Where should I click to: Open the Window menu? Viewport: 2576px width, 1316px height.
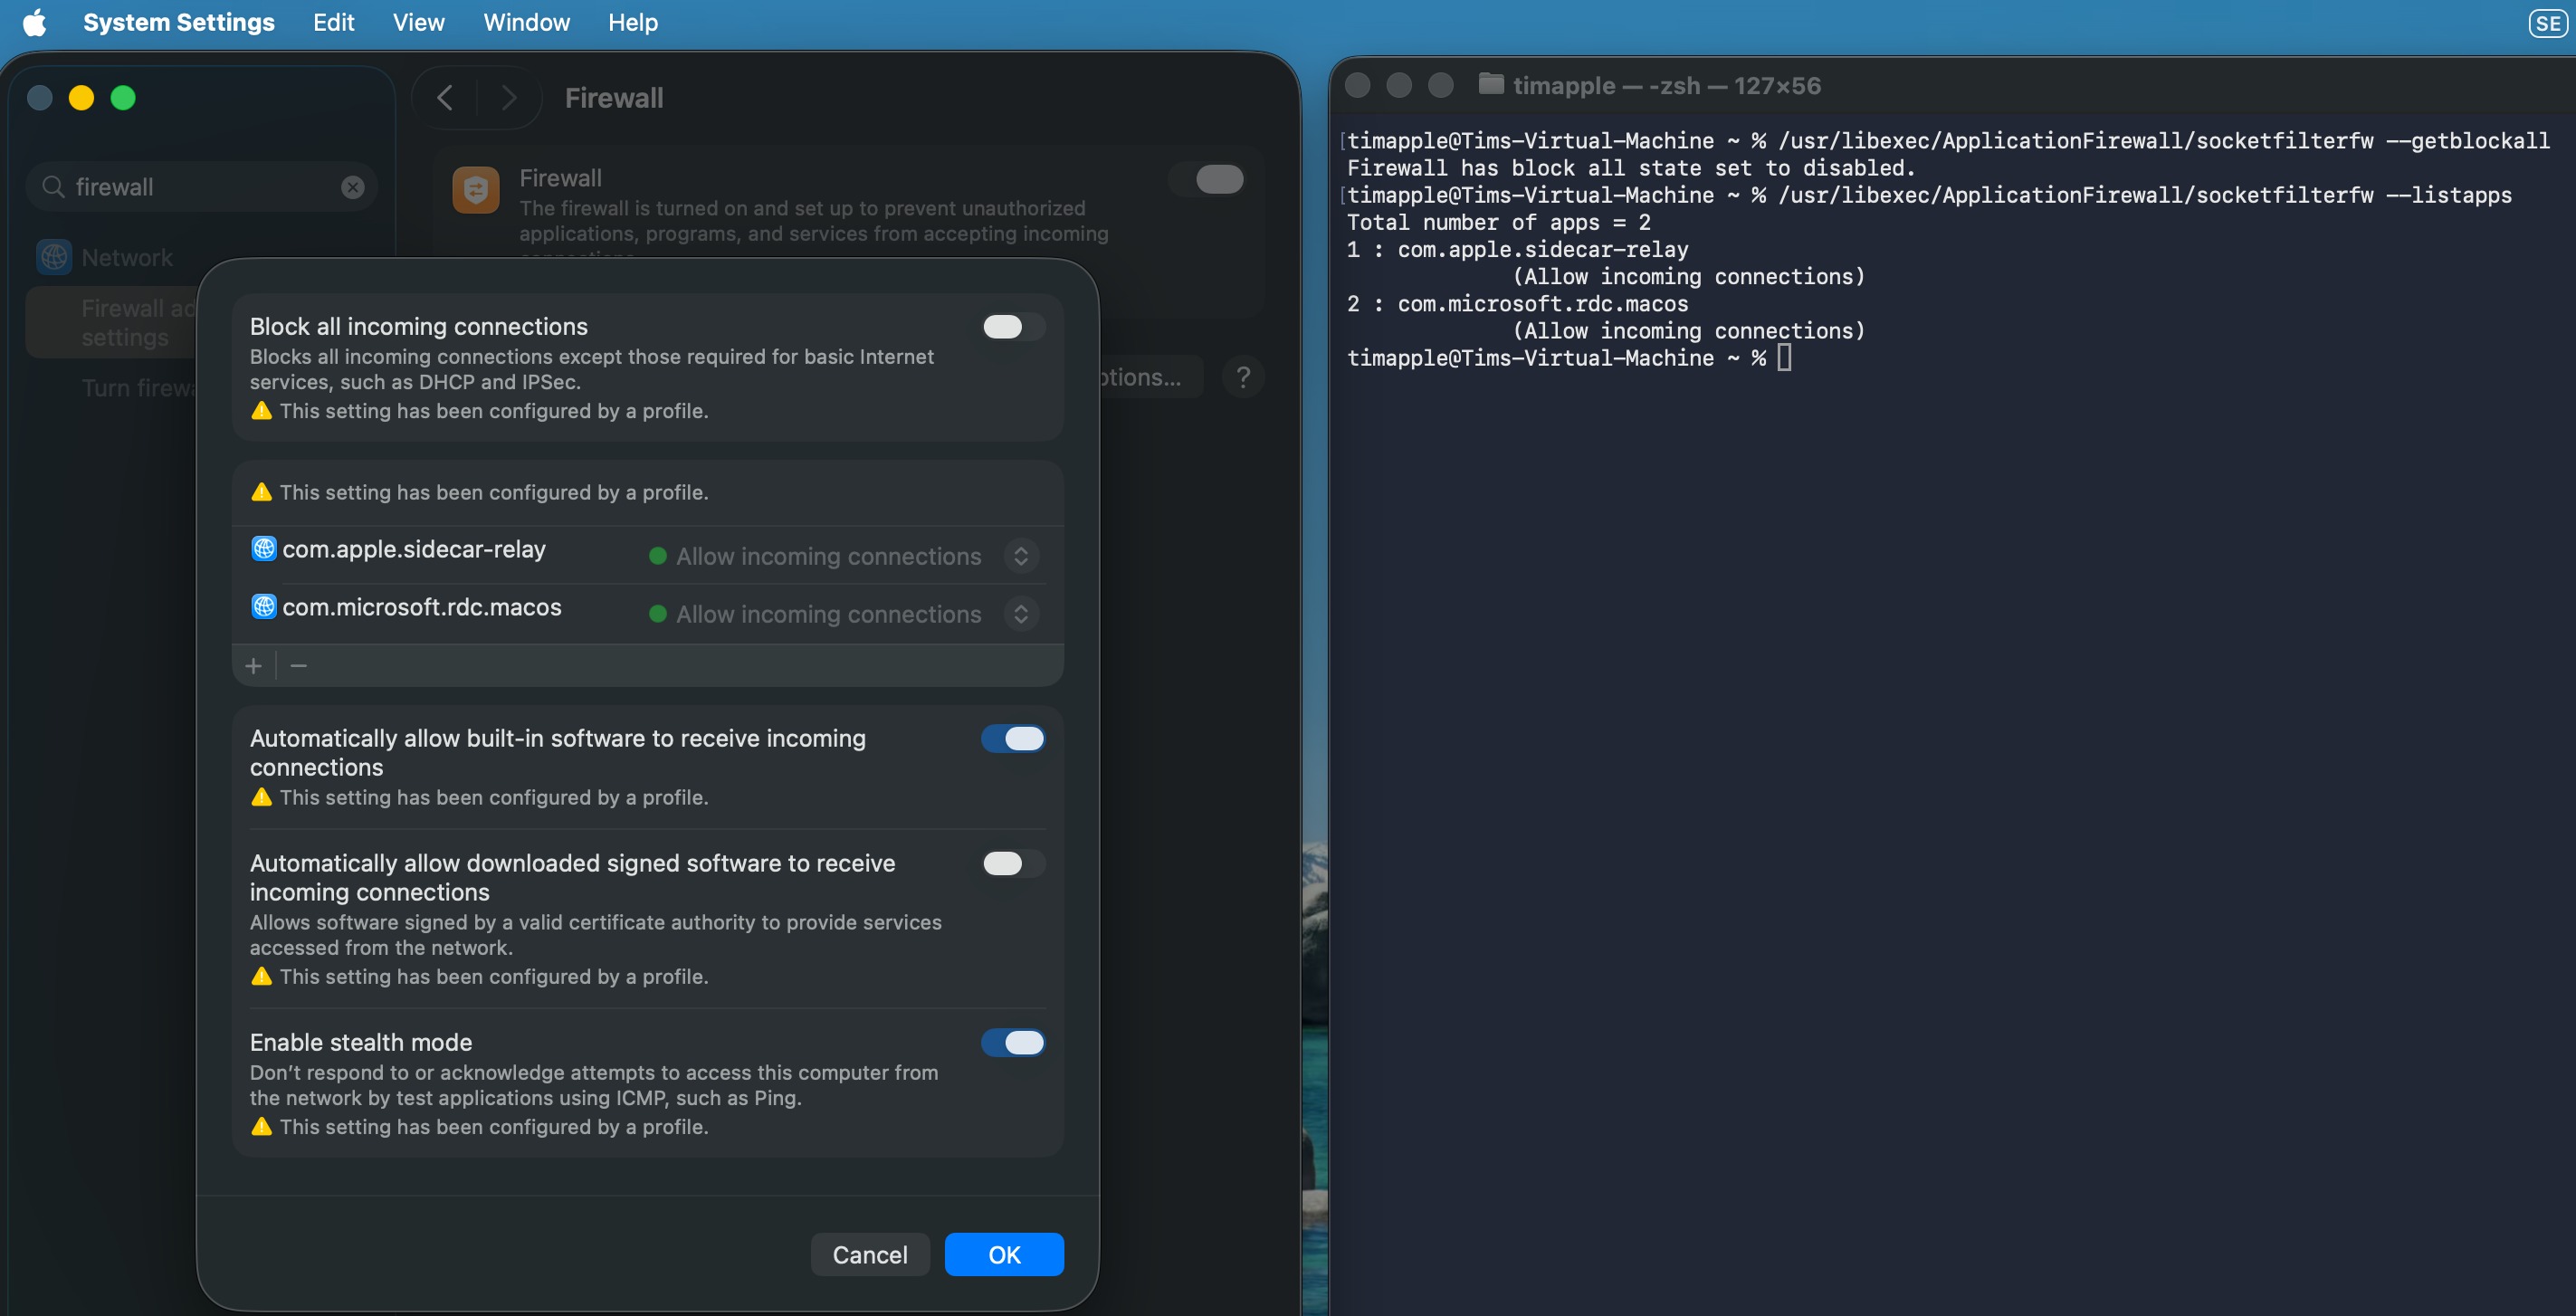pyautogui.click(x=526, y=22)
